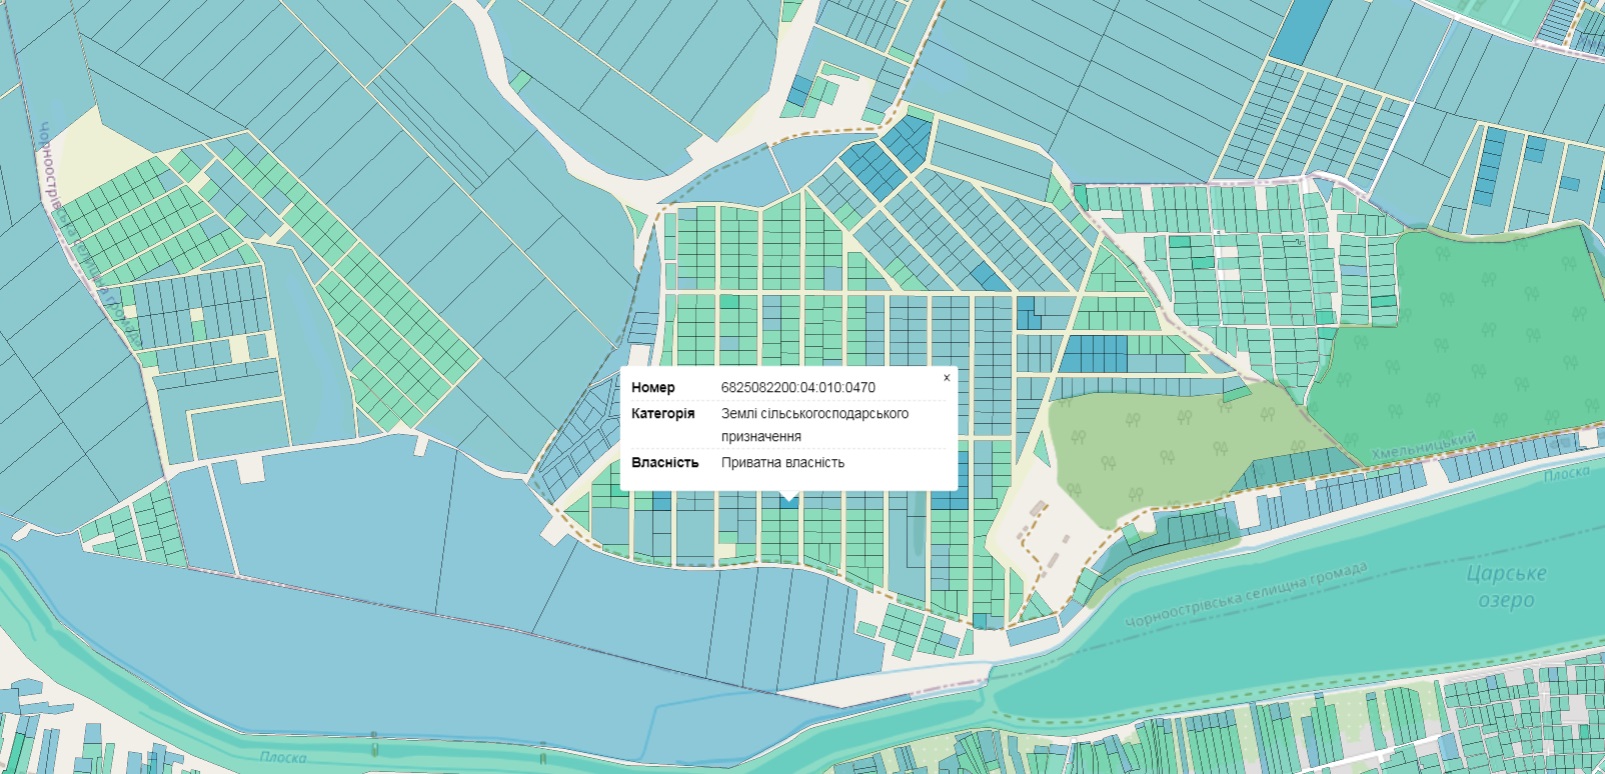This screenshot has height=774, width=1605.
Task: Click 'Приватна власність' ownership value
Action: coord(782,462)
